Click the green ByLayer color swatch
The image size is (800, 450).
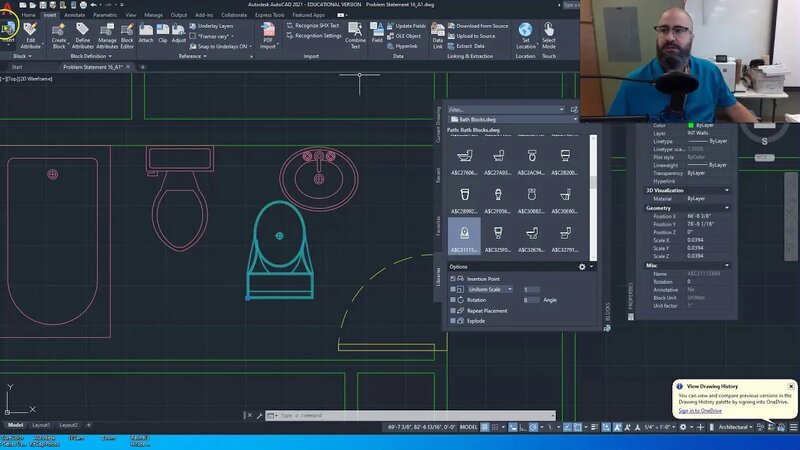coord(691,125)
